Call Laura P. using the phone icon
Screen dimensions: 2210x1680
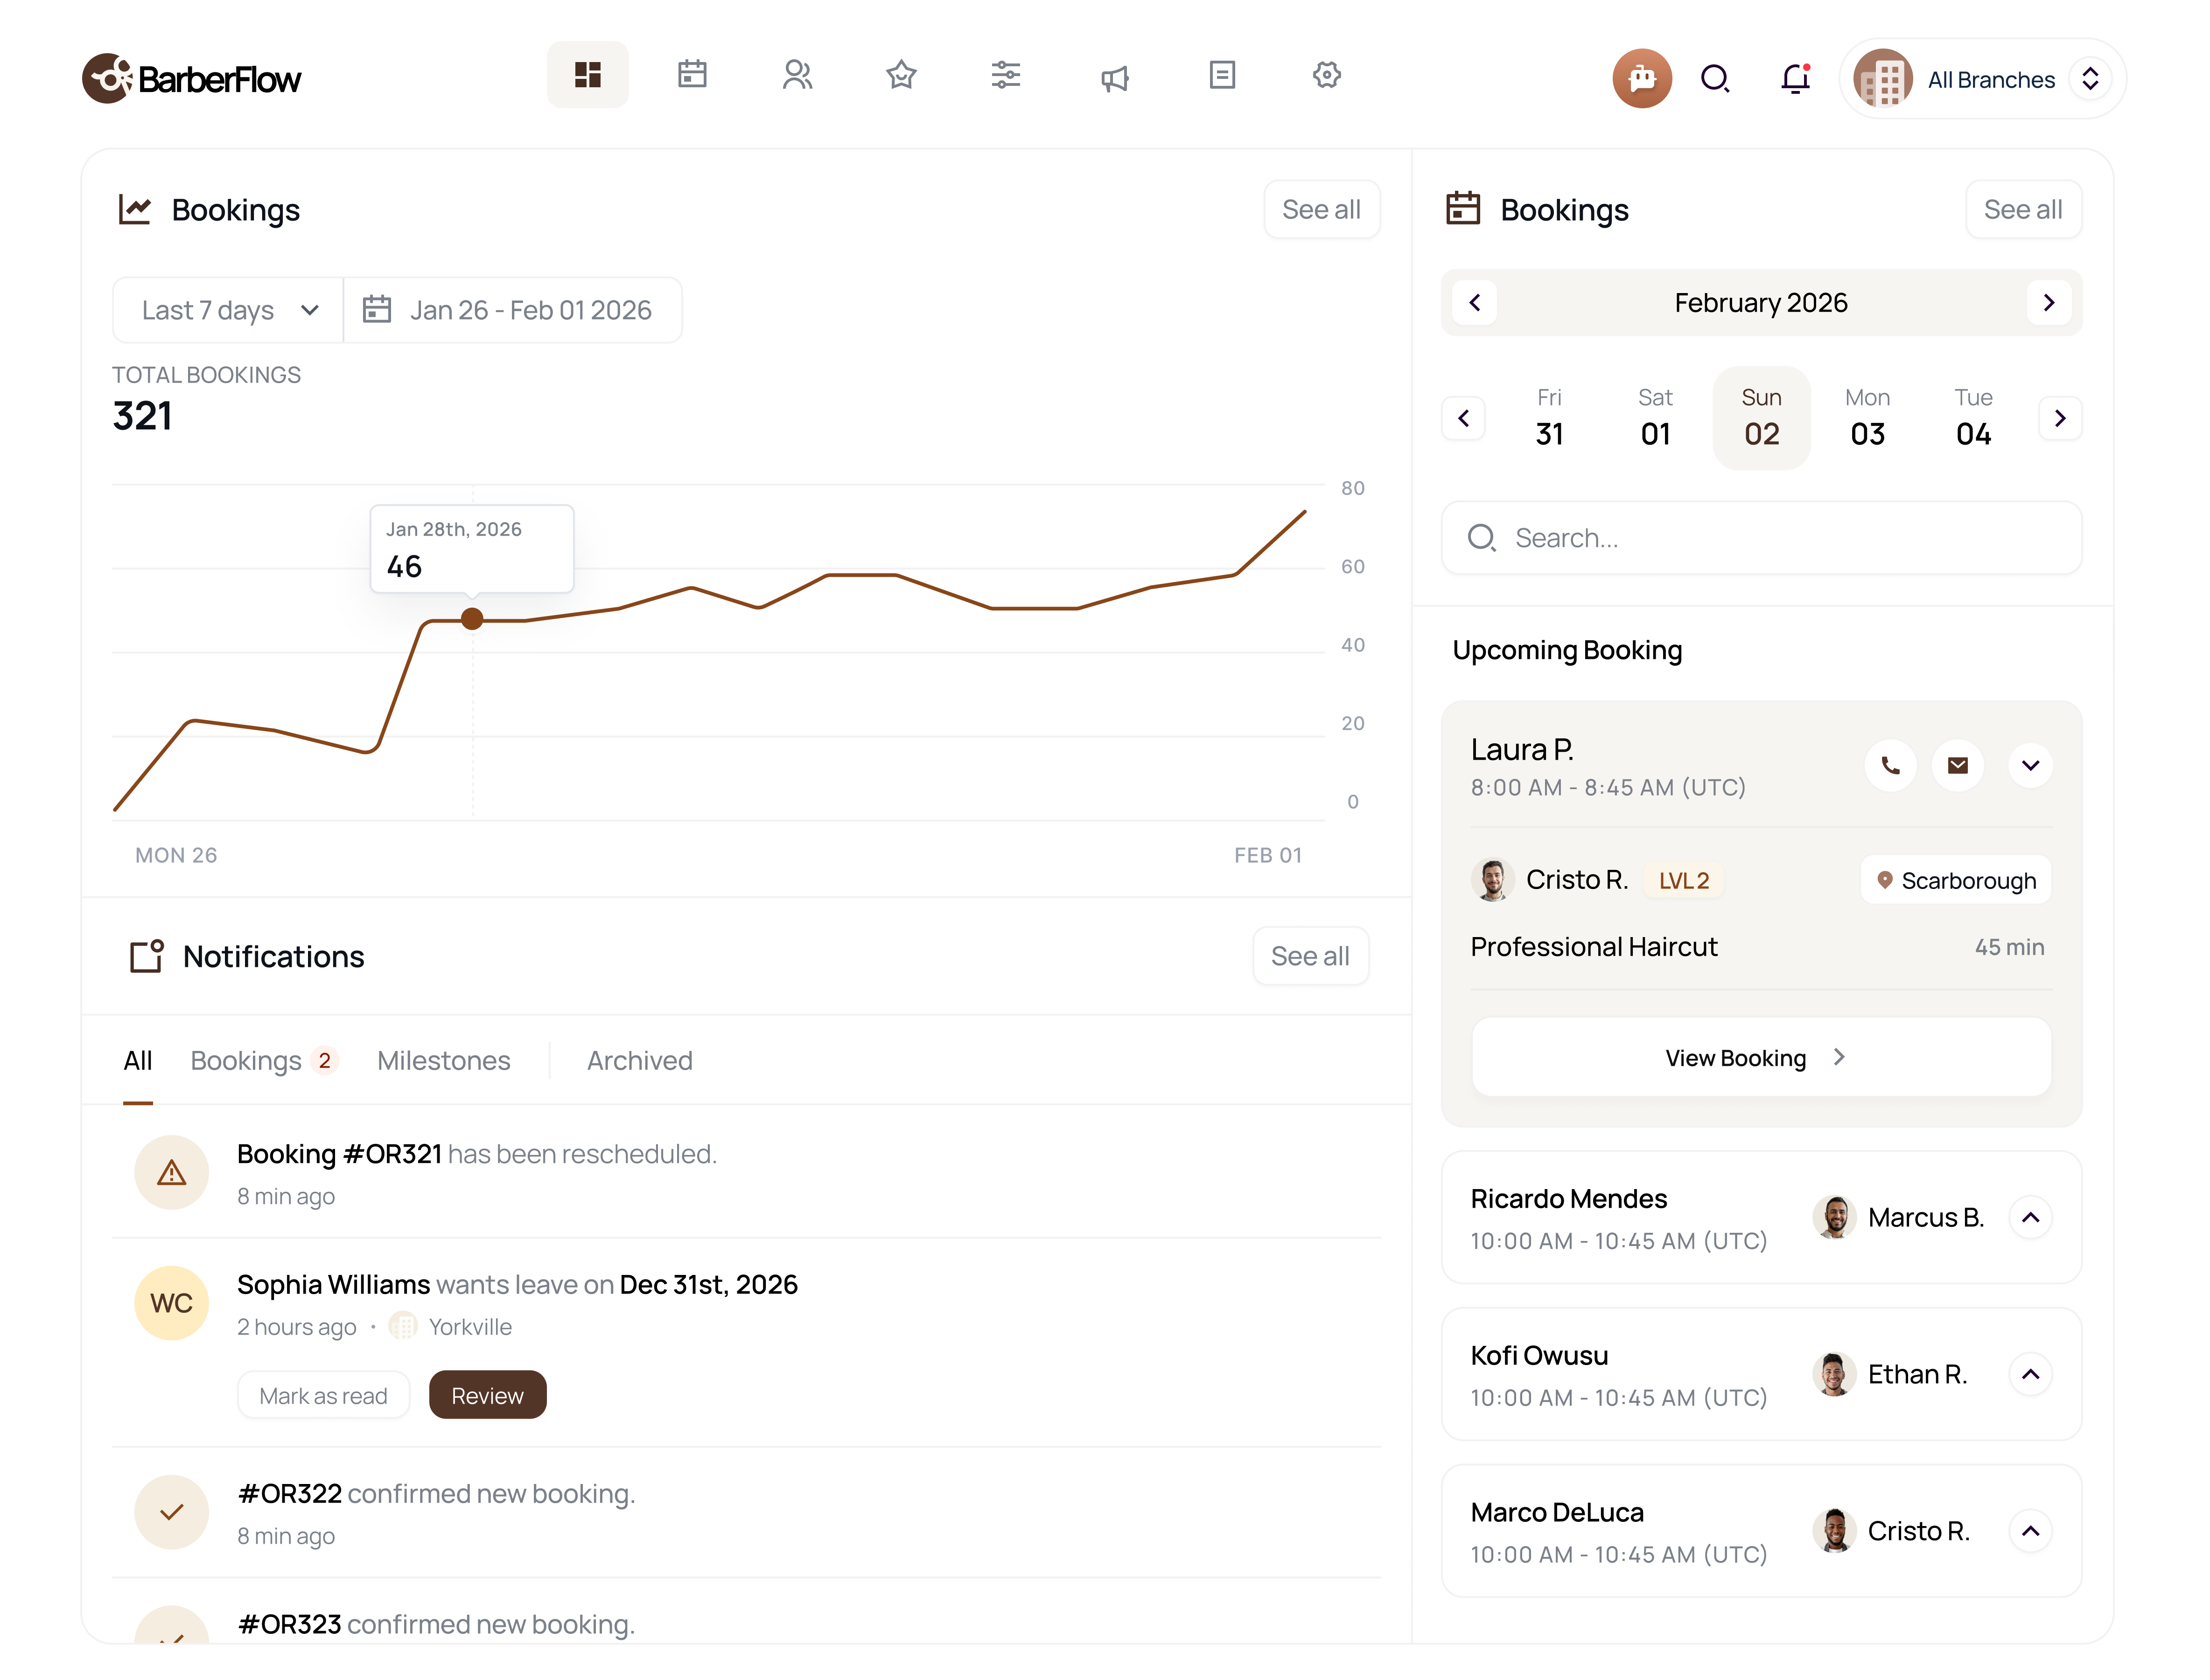click(1890, 765)
